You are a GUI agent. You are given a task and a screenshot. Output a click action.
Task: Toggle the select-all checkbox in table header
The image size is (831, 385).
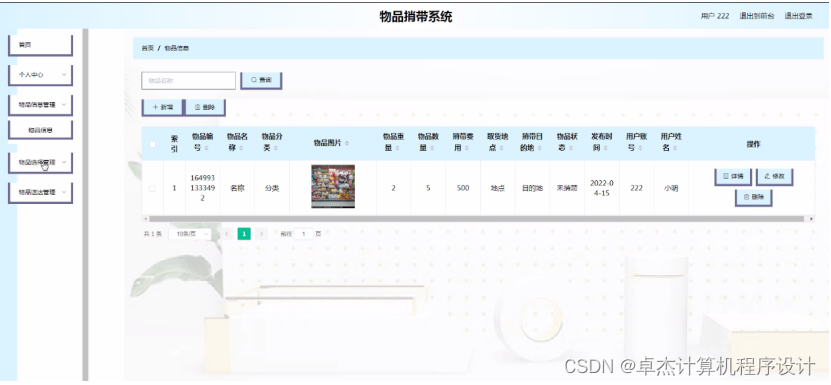coord(153,144)
